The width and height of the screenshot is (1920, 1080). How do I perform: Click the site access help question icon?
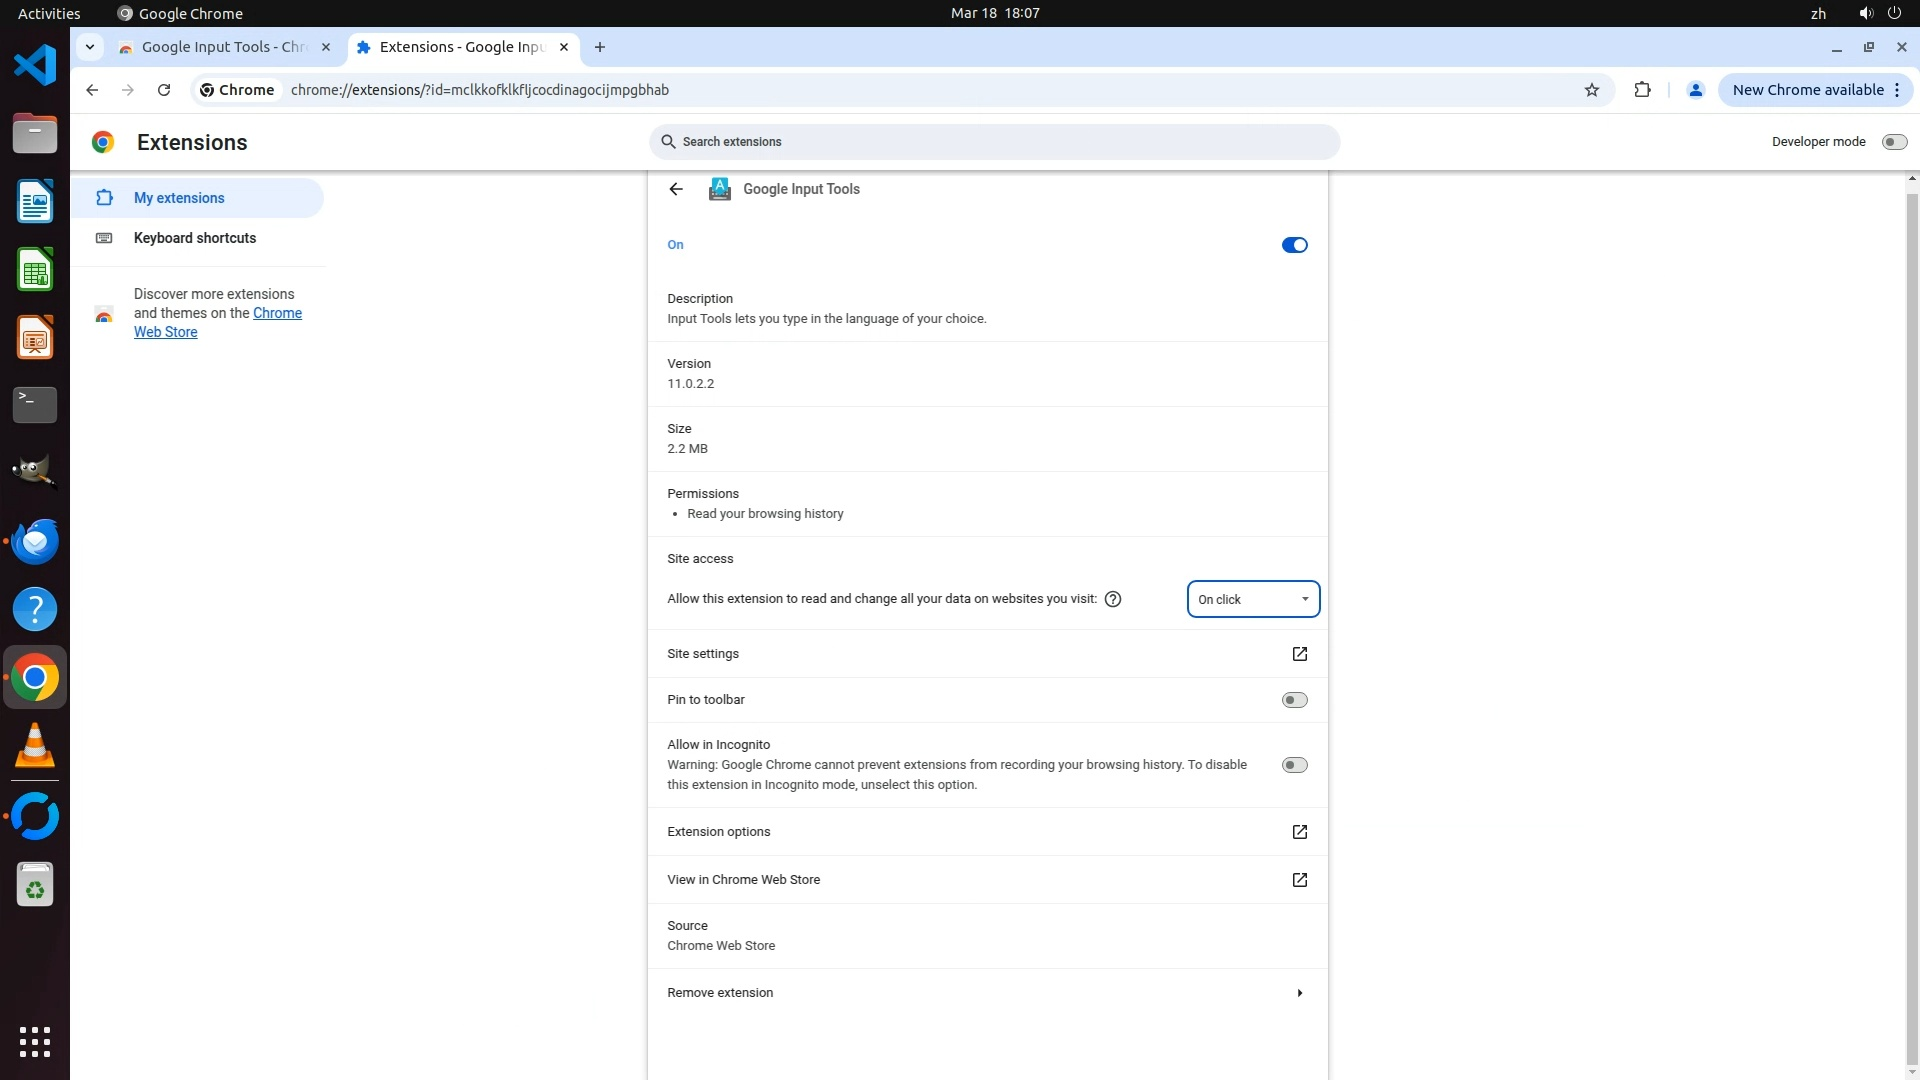click(x=1113, y=599)
